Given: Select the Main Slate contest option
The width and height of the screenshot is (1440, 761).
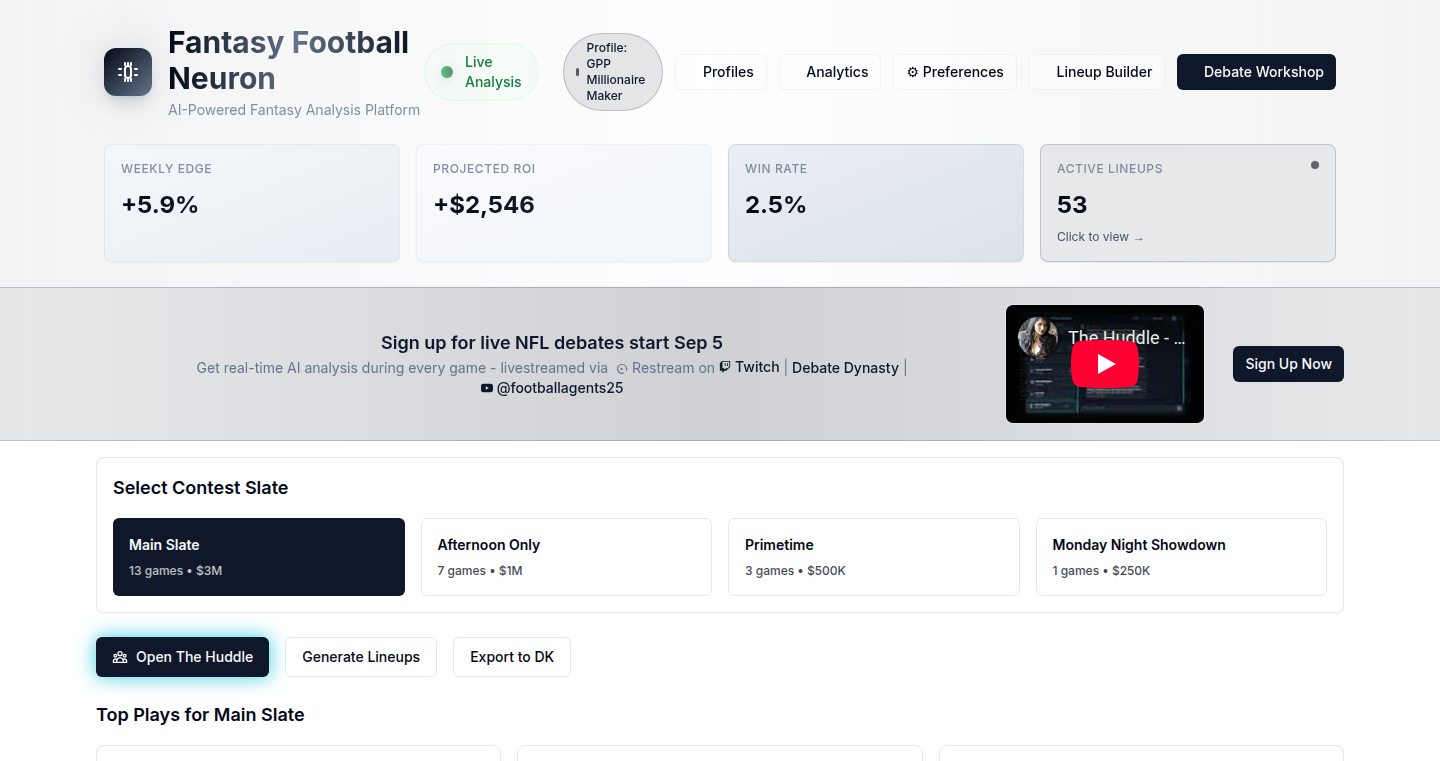Looking at the screenshot, I should [x=259, y=557].
